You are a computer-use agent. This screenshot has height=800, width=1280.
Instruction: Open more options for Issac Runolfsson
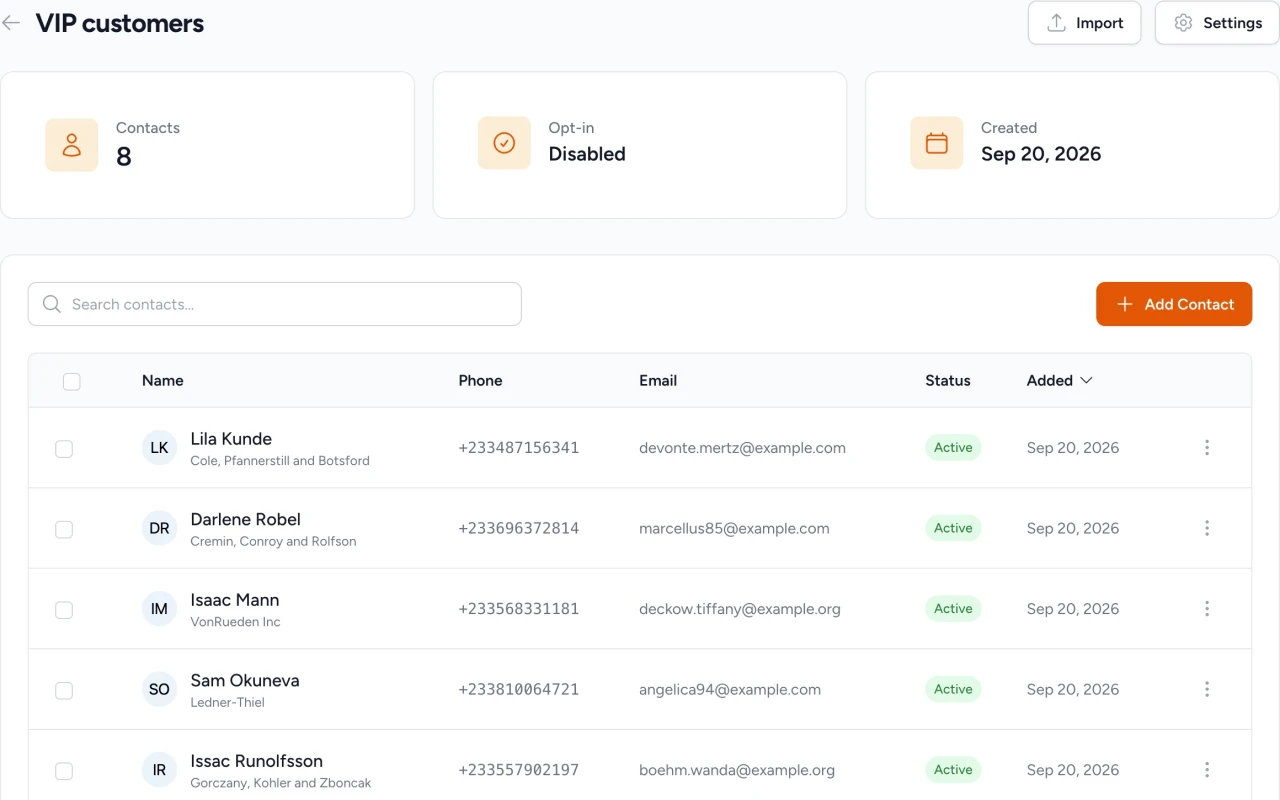(1207, 770)
